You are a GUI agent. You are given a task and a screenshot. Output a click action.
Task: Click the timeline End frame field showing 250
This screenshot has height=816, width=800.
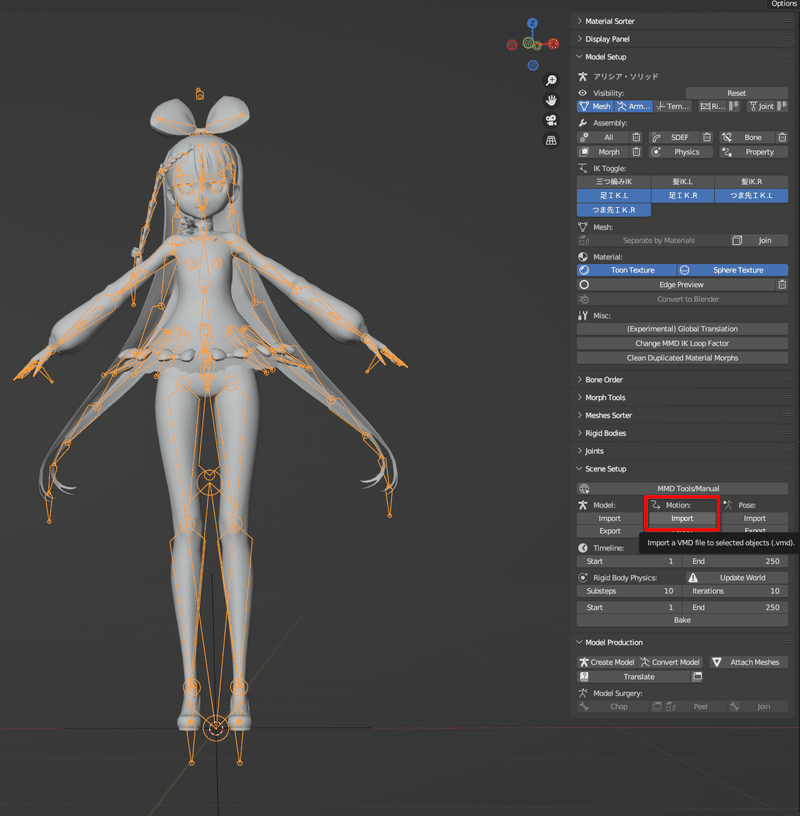[736, 561]
